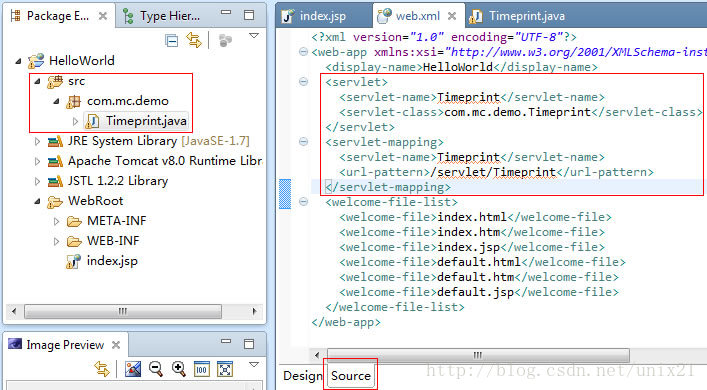Expand Apache Tomcat v8.0 Runtime Library

37,161
